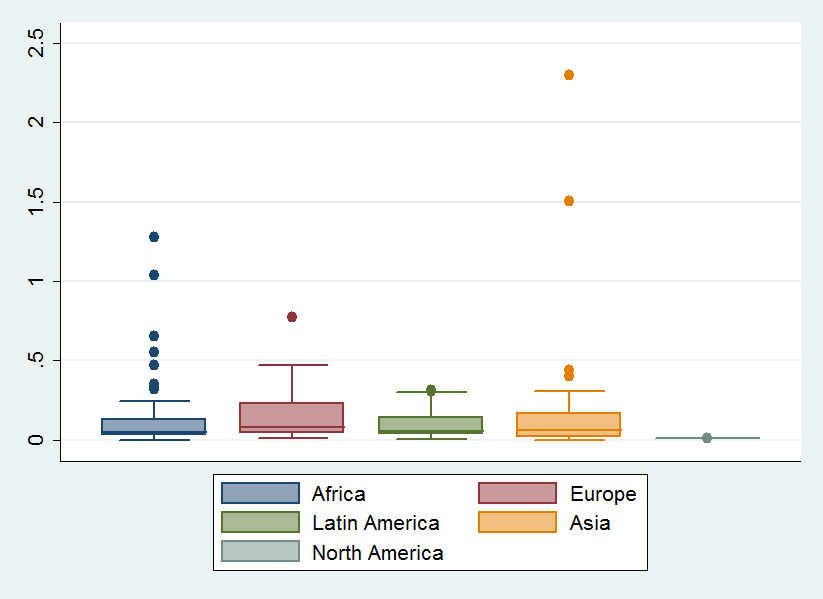Click the North America data point

pyautogui.click(x=707, y=438)
